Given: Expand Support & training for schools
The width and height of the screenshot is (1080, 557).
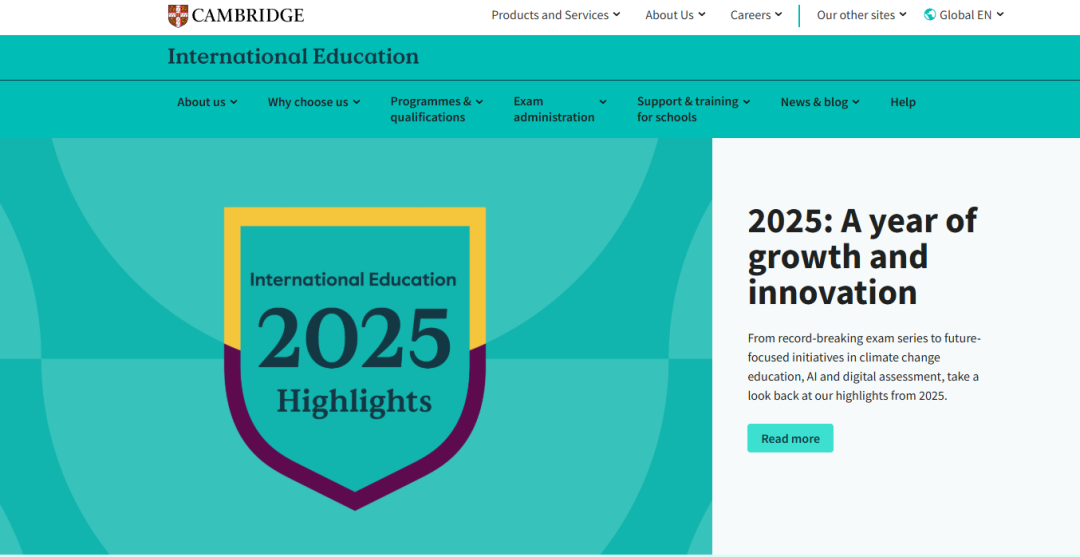Looking at the screenshot, I should pos(692,109).
